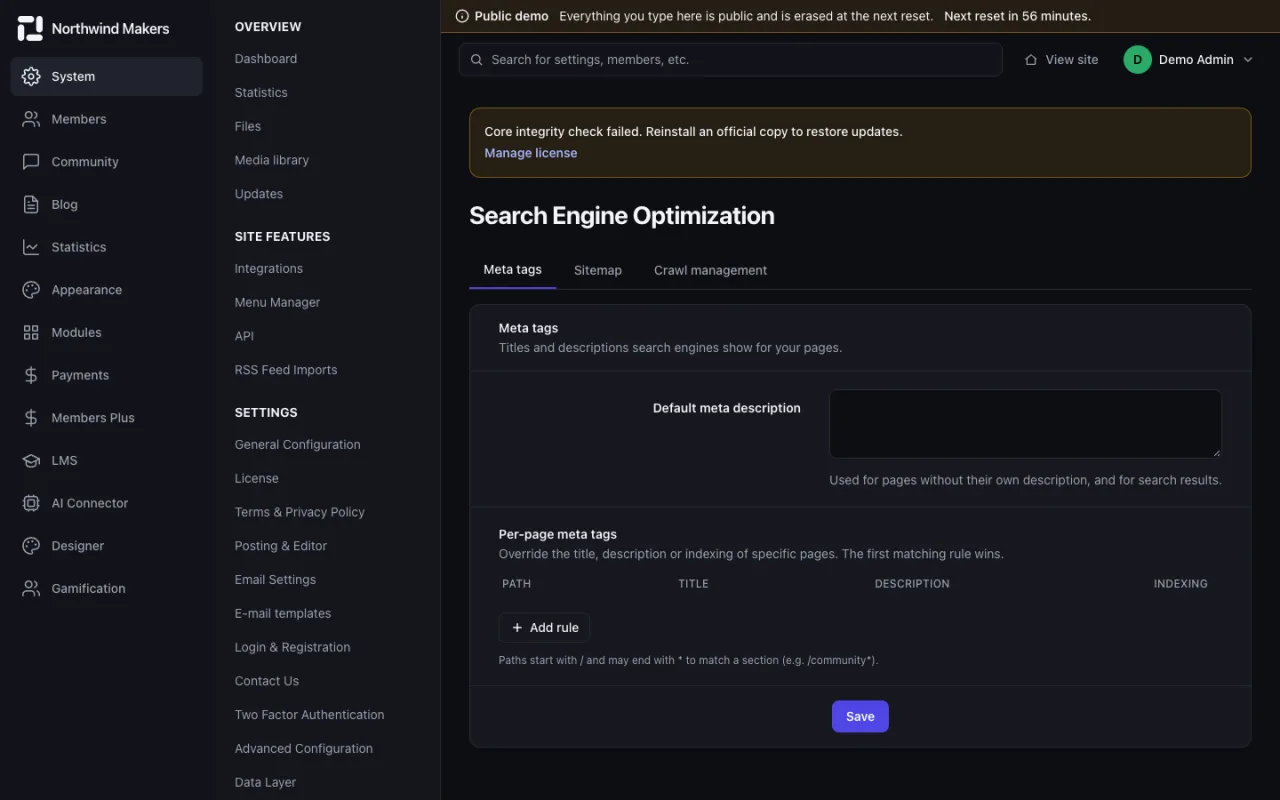Open License settings item
The width and height of the screenshot is (1280, 800).
[x=257, y=479]
